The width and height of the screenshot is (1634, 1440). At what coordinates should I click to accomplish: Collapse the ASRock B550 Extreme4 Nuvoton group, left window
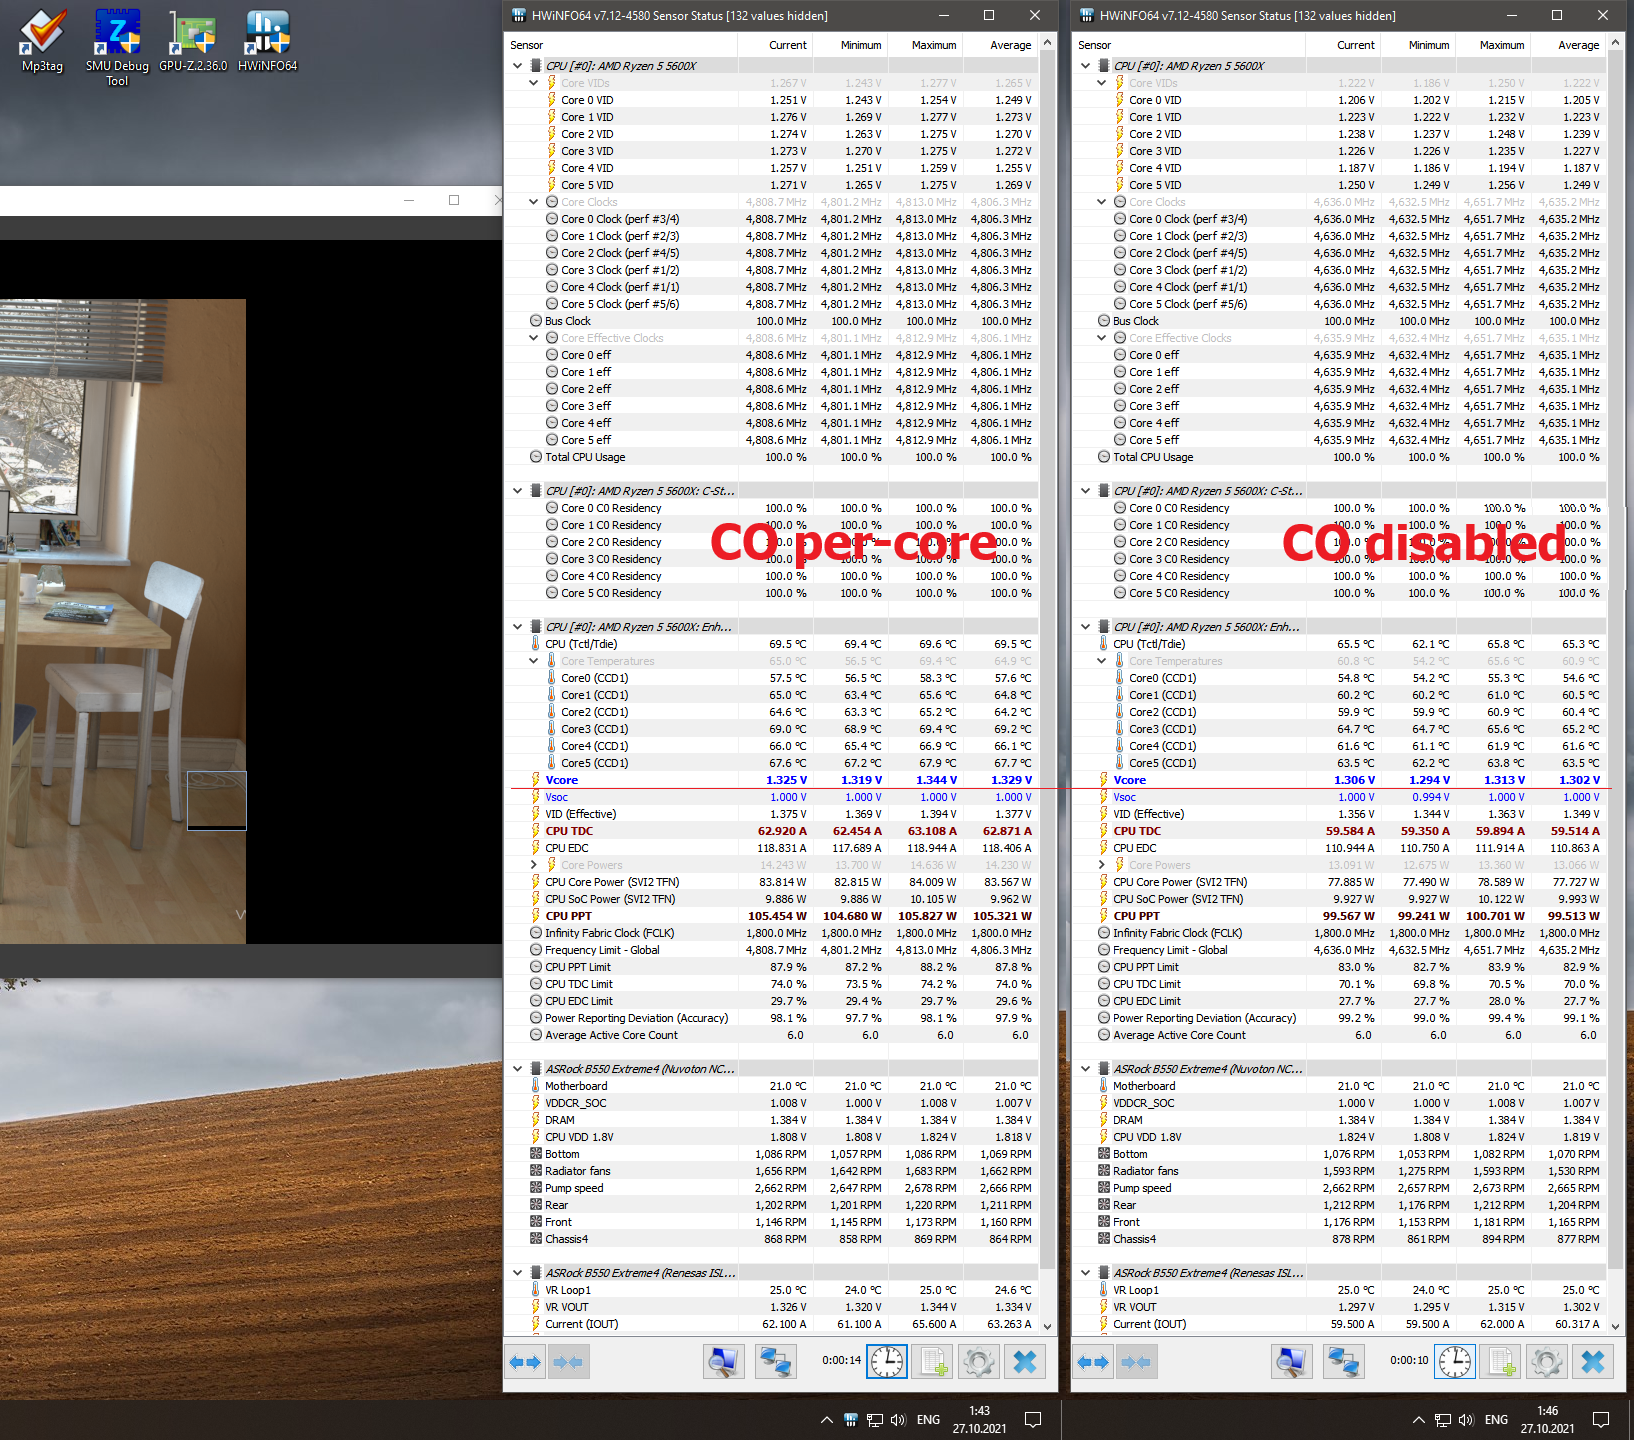coord(517,1069)
